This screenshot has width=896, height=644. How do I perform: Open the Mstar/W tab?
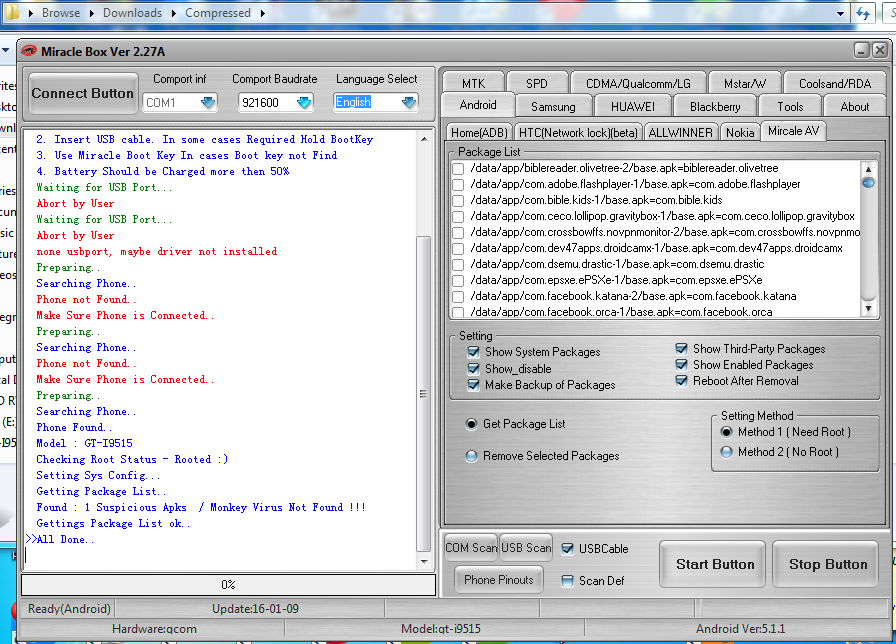pyautogui.click(x=745, y=83)
